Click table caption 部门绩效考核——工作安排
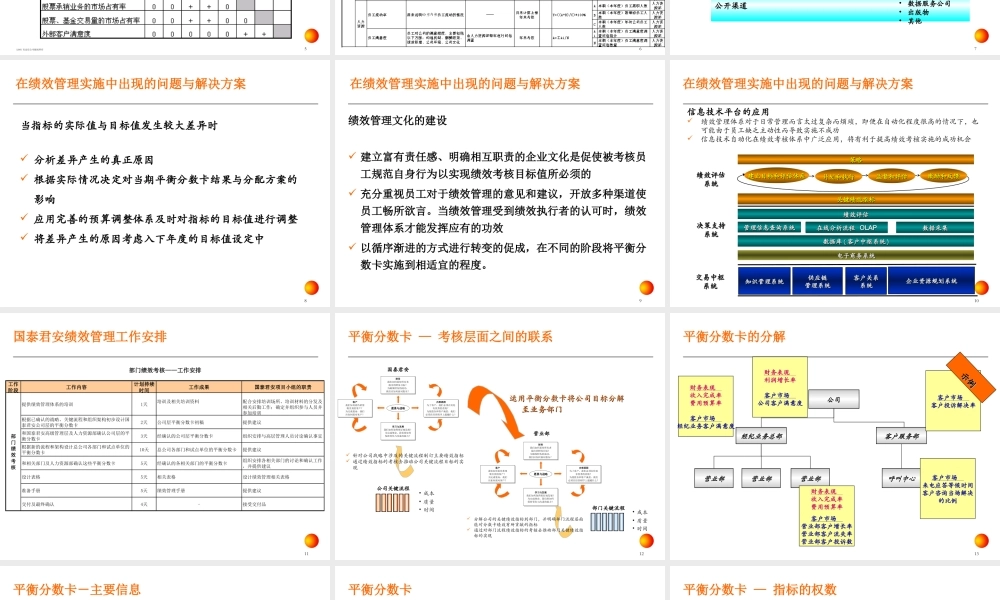Viewport: 1000px width, 600px height. [x=165, y=370]
